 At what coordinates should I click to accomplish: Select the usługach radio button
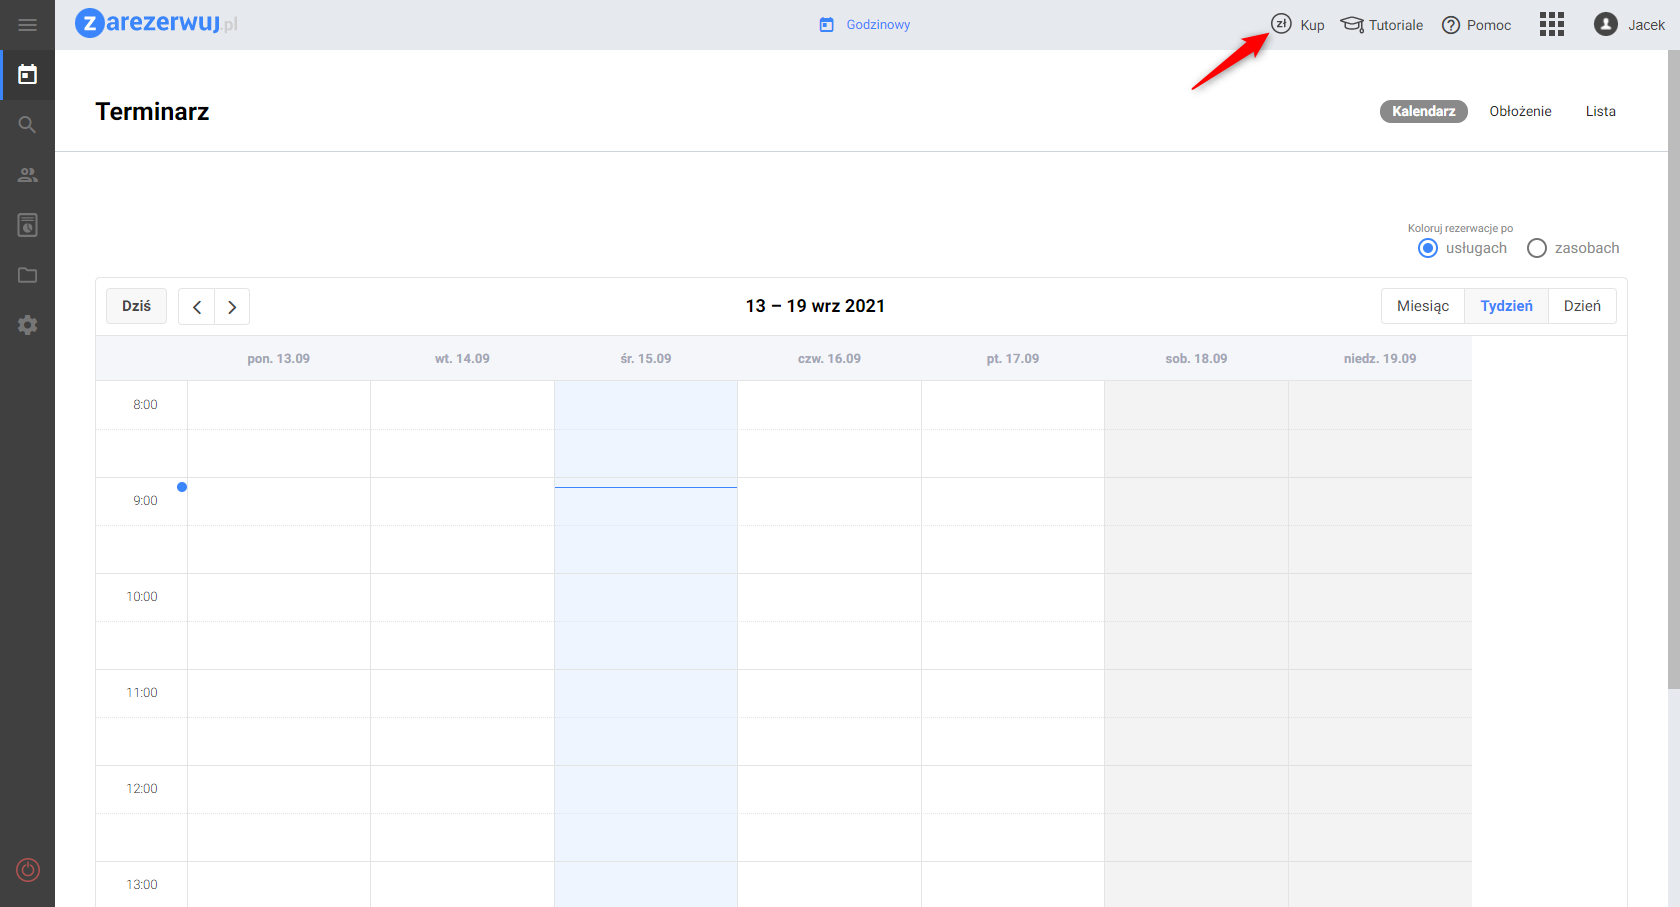pyautogui.click(x=1428, y=248)
